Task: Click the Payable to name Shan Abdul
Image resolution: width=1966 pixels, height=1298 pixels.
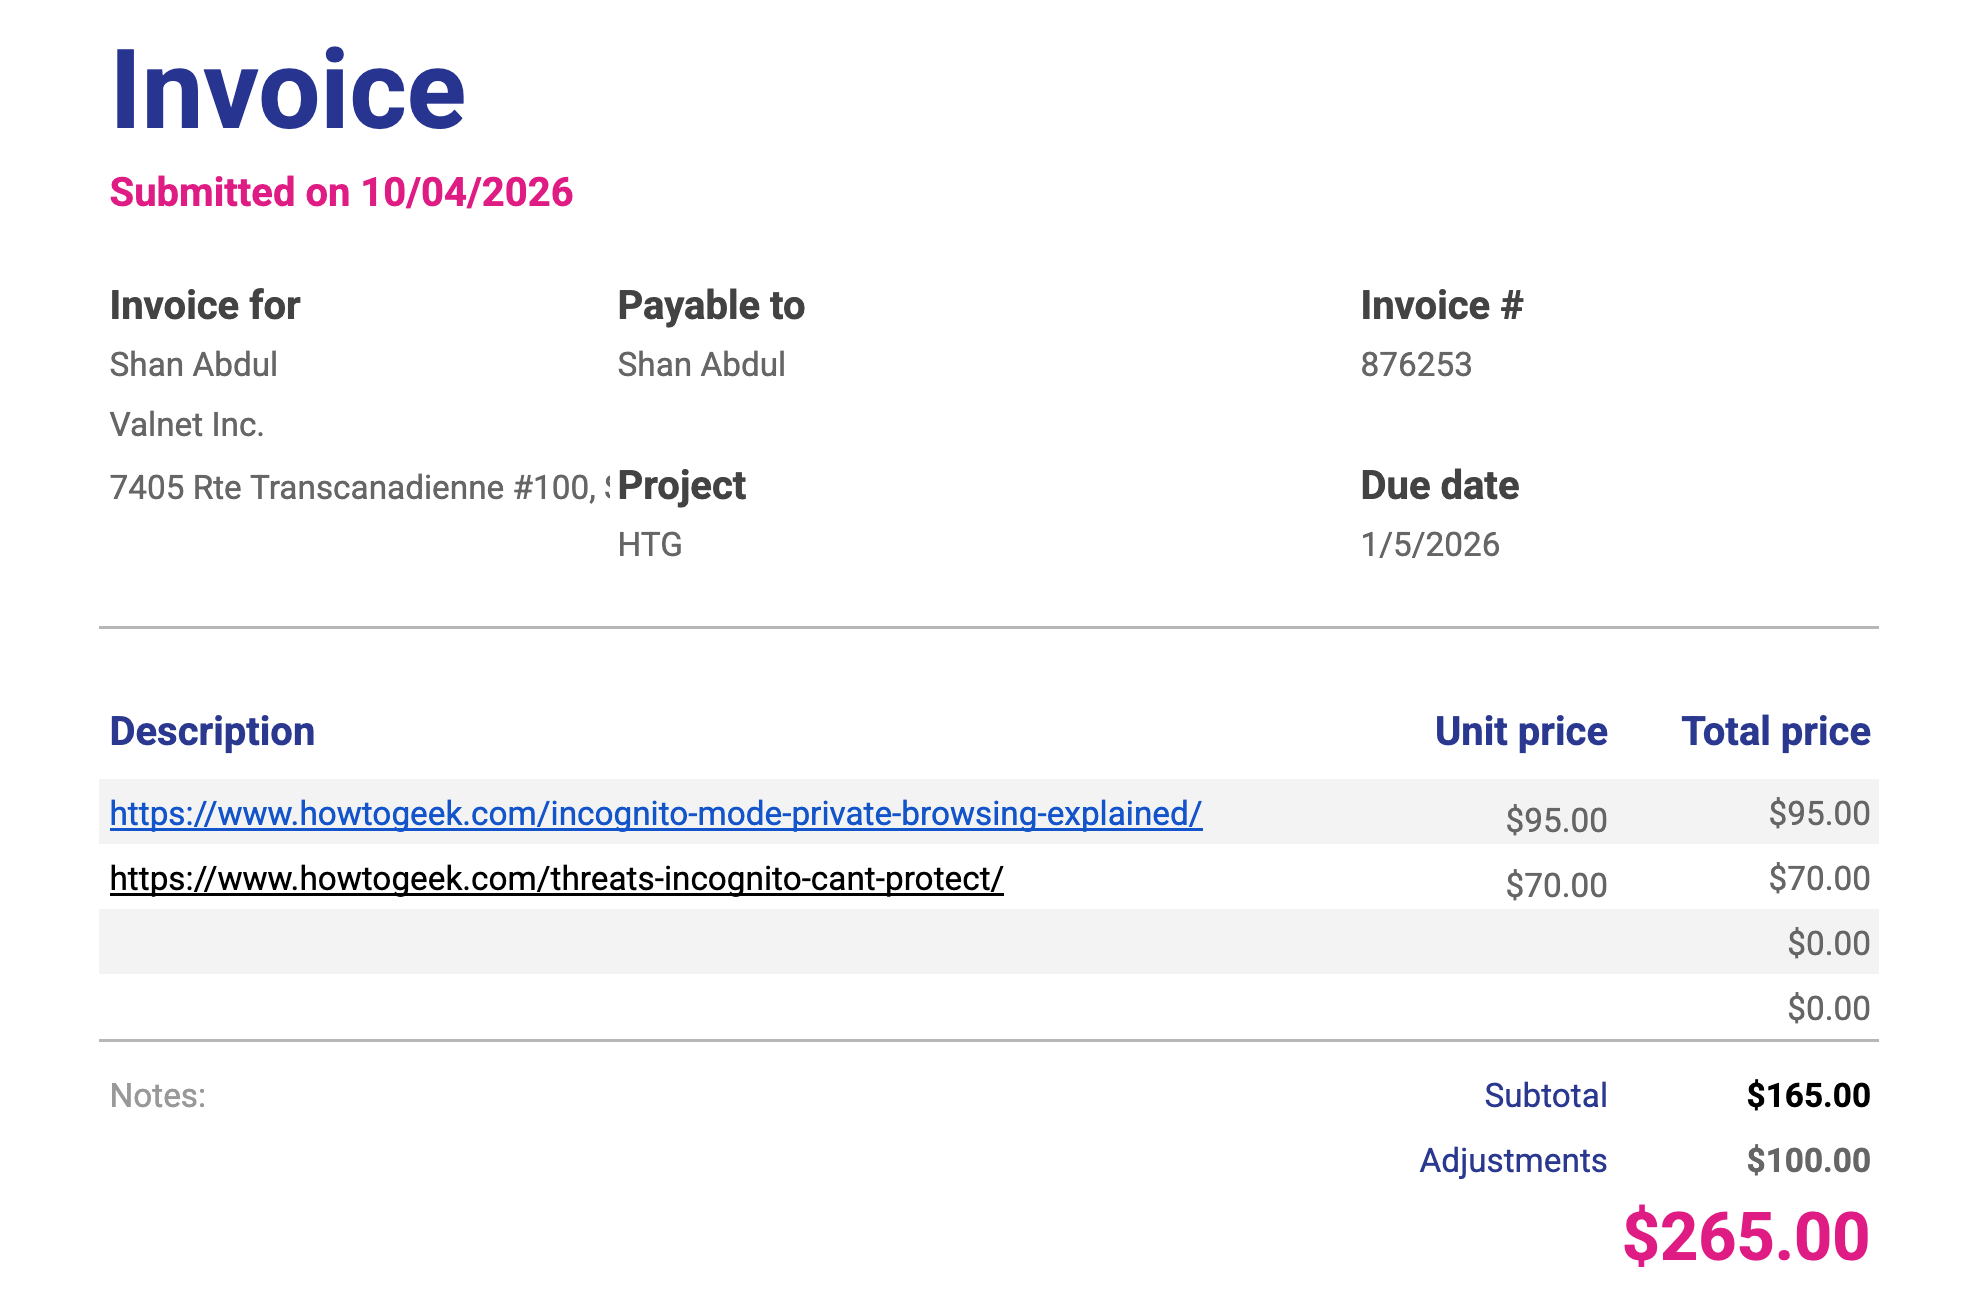Action: tap(701, 364)
